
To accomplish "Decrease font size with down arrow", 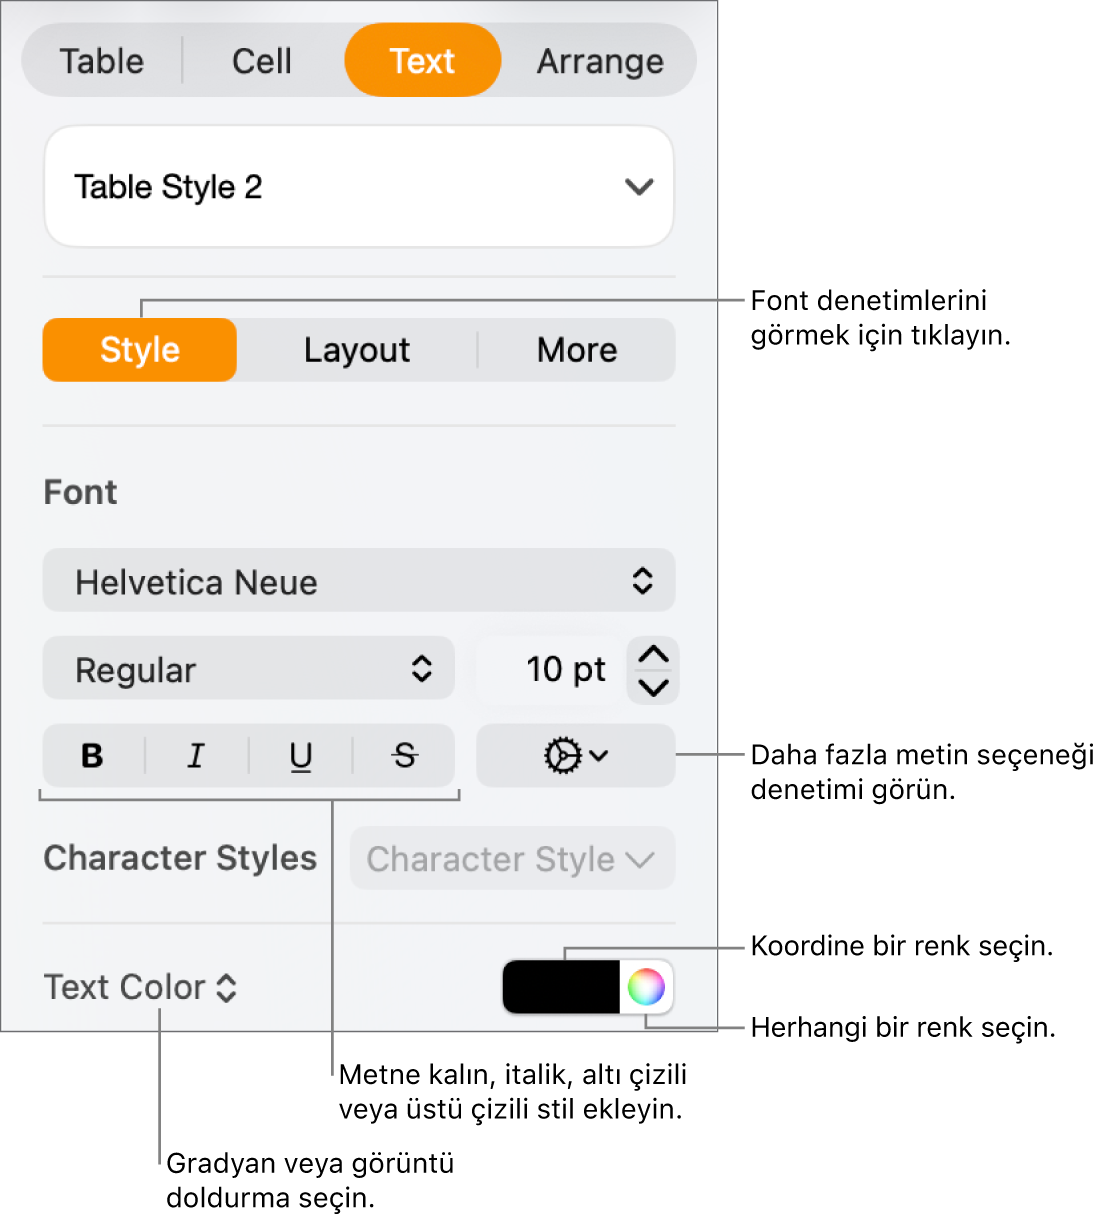I will [653, 687].
